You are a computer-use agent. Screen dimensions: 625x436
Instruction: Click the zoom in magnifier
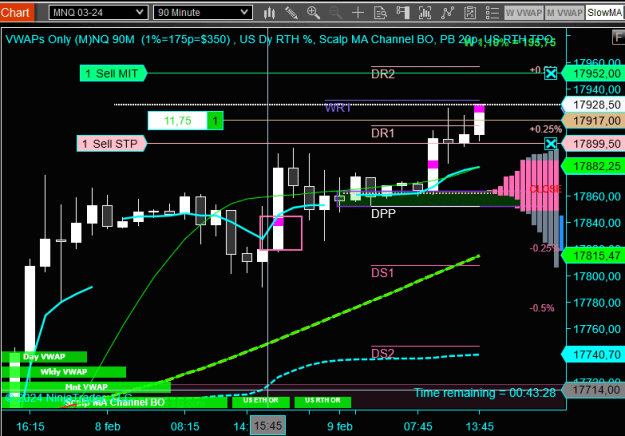[313, 13]
